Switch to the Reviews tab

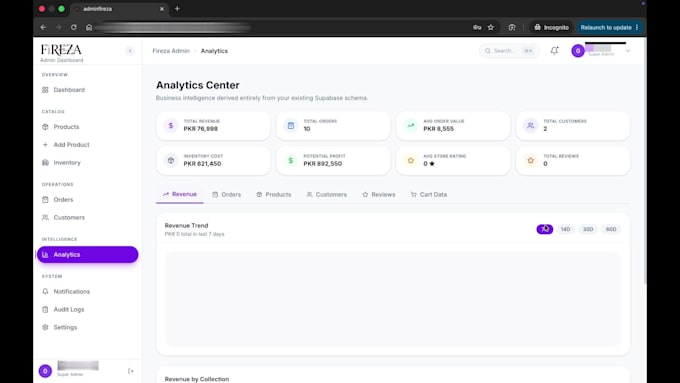(x=379, y=194)
